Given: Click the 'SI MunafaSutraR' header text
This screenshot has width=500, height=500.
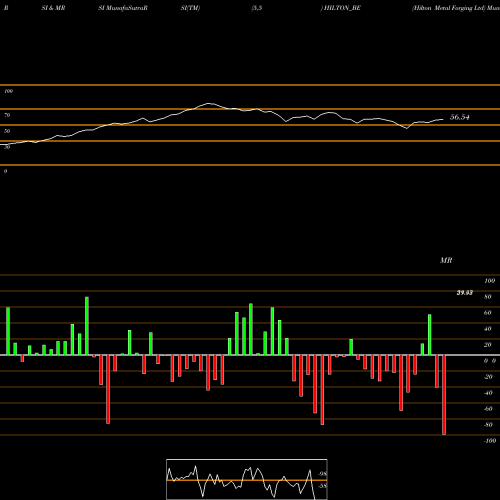Looking at the screenshot, I should click(123, 8).
